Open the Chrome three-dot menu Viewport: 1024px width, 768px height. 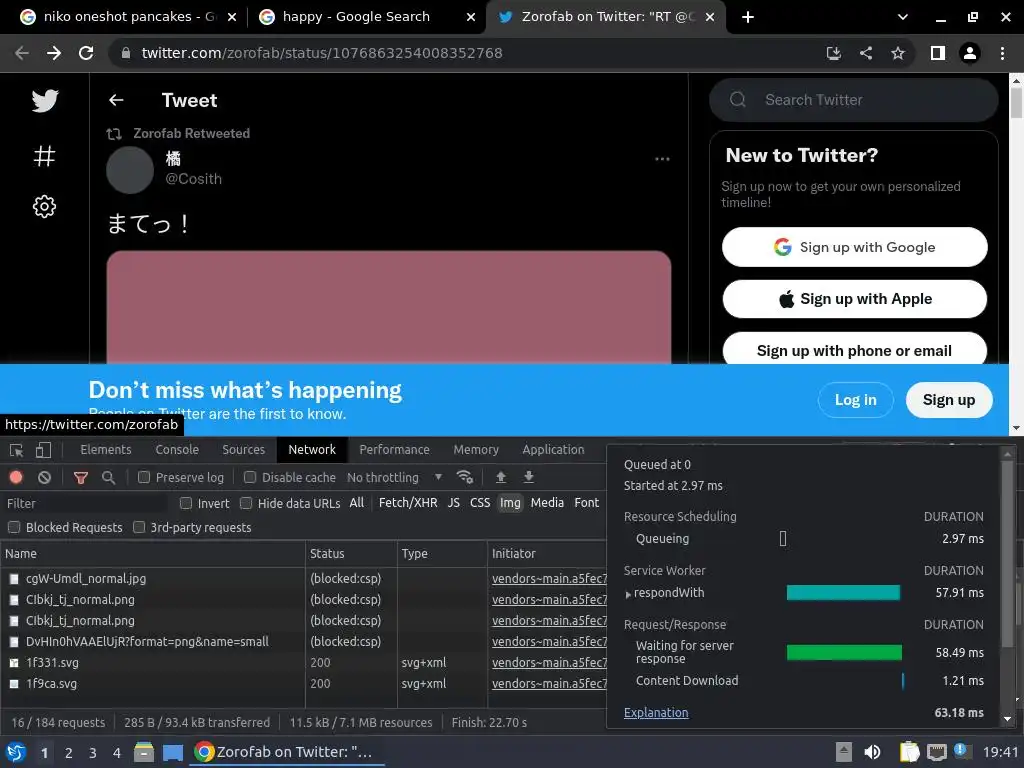pos(1002,53)
